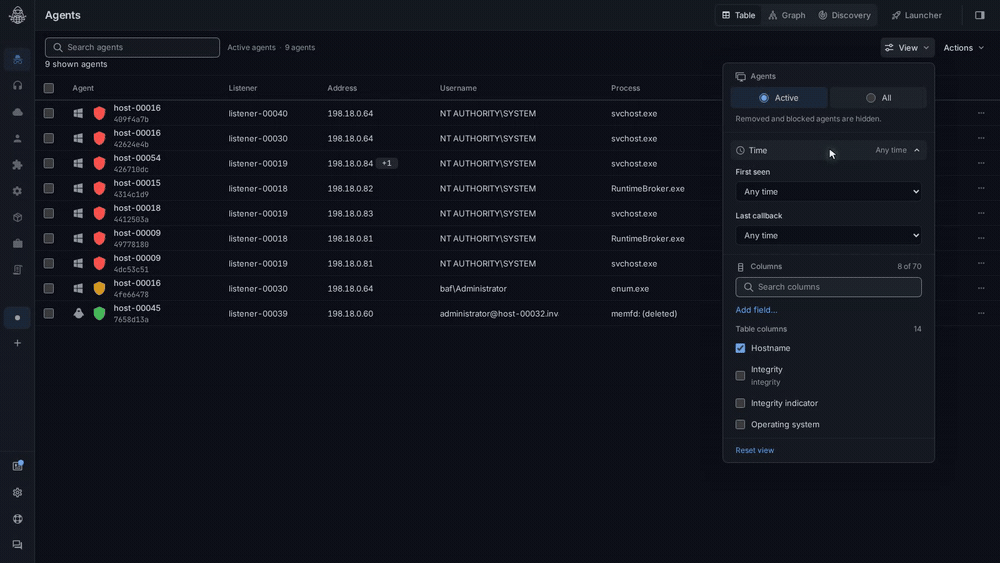
Task: Open the puzzle piece extensions icon
Action: [x=17, y=165]
